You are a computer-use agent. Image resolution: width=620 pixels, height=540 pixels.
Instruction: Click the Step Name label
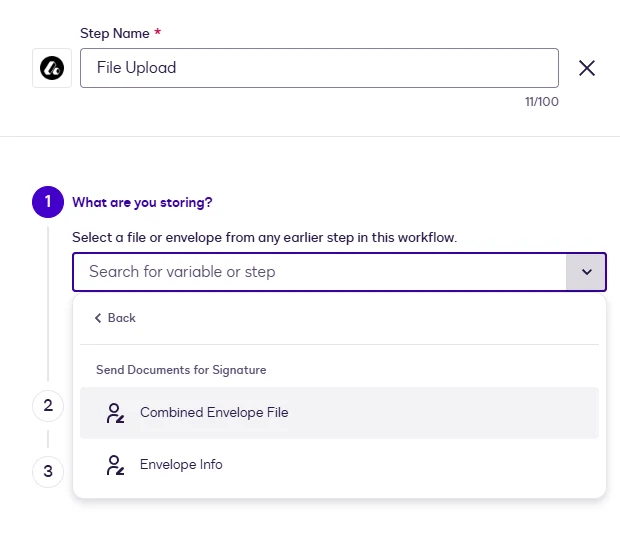[115, 33]
